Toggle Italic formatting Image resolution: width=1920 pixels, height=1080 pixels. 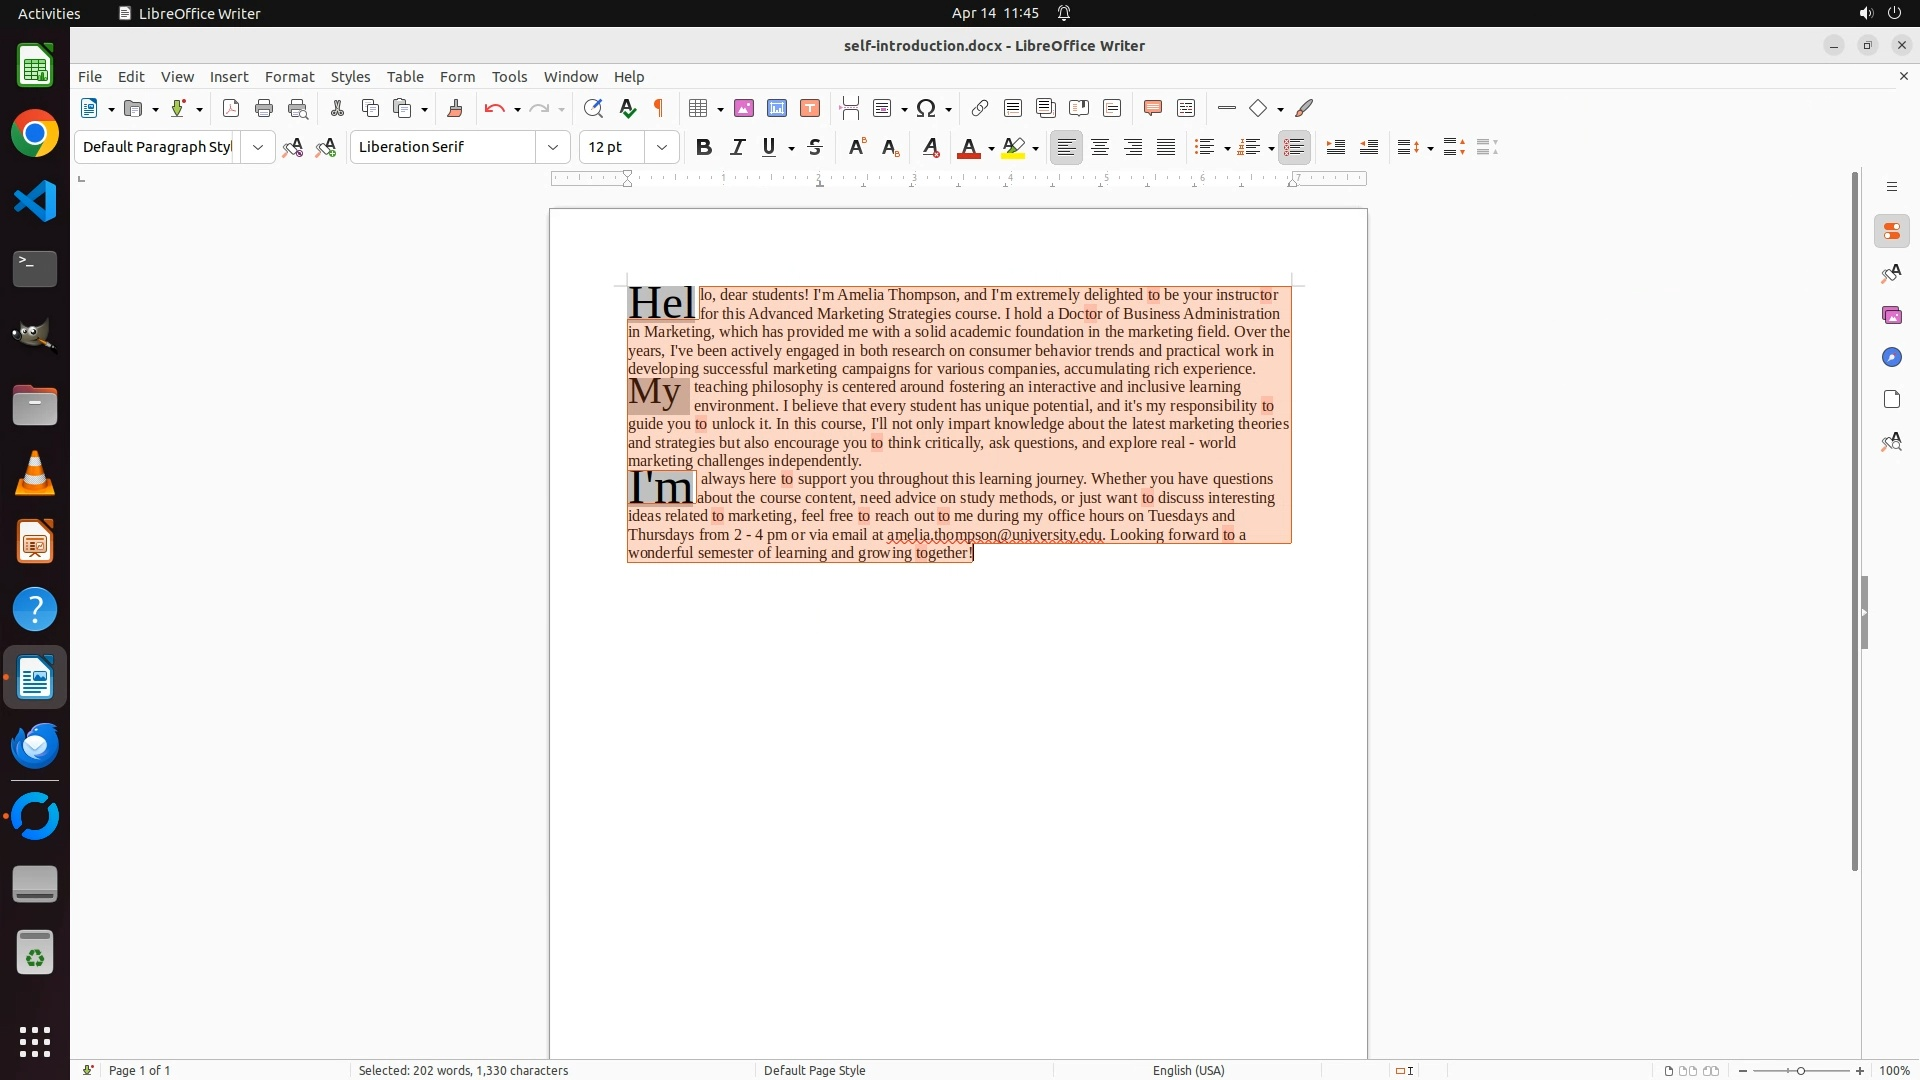click(737, 147)
